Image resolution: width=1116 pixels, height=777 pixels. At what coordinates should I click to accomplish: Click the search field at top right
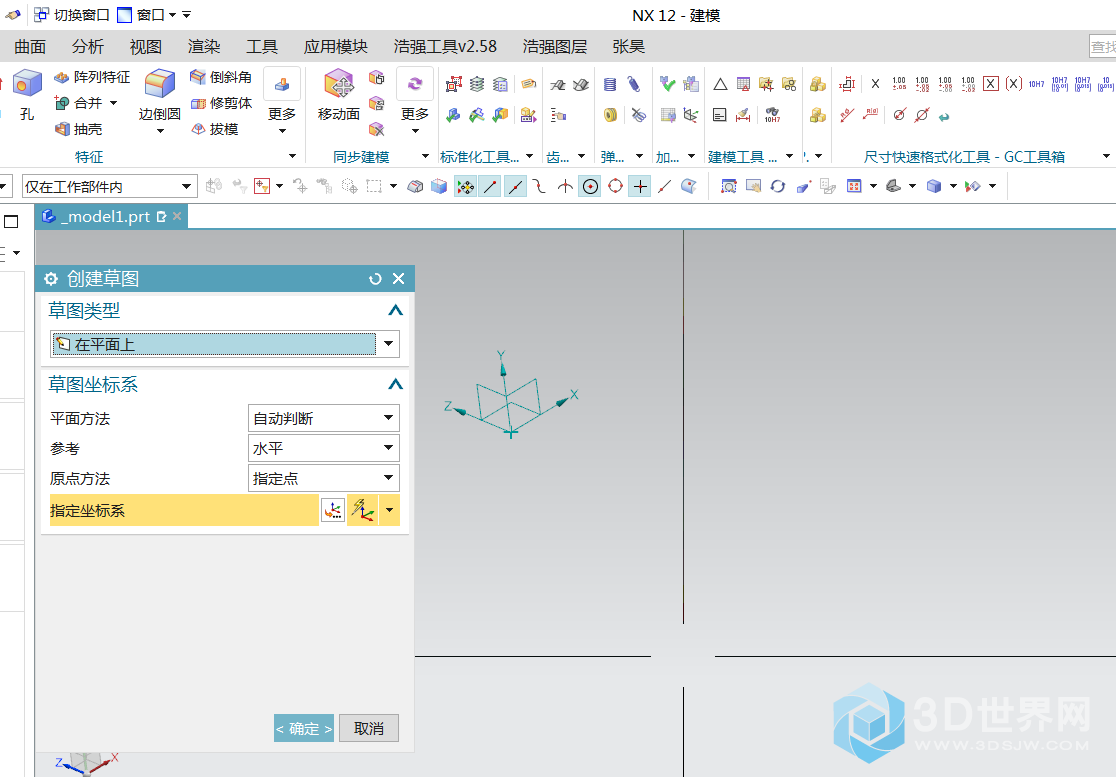pos(1102,47)
